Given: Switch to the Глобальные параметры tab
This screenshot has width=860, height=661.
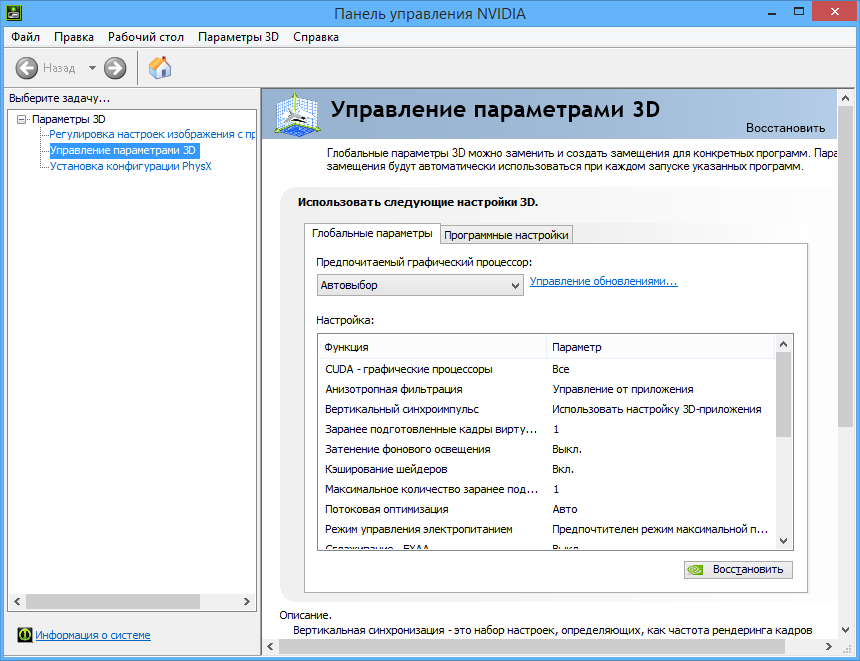Looking at the screenshot, I should pyautogui.click(x=372, y=233).
